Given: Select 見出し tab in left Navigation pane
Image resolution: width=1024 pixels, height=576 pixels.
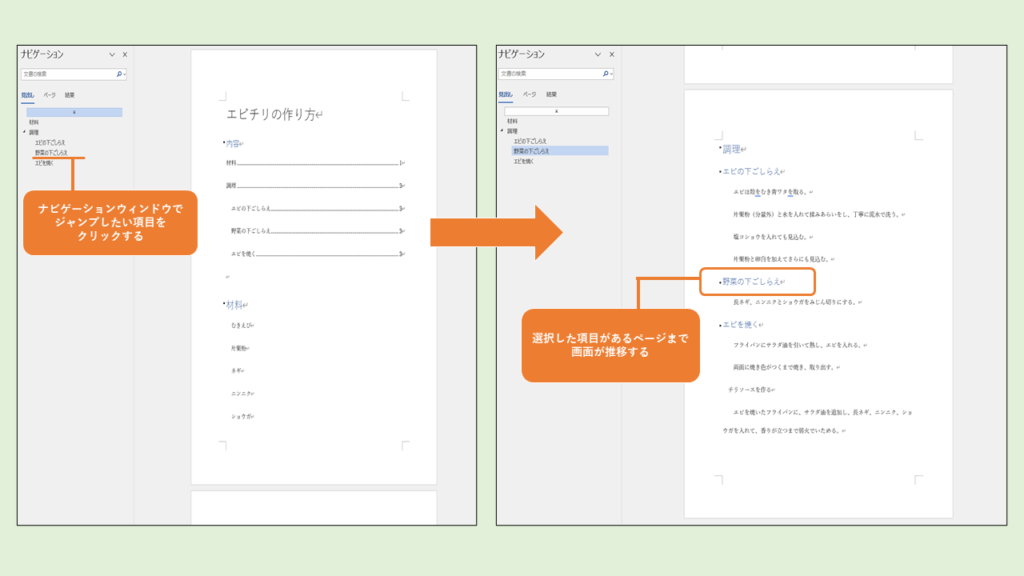Looking at the screenshot, I should coord(27,95).
